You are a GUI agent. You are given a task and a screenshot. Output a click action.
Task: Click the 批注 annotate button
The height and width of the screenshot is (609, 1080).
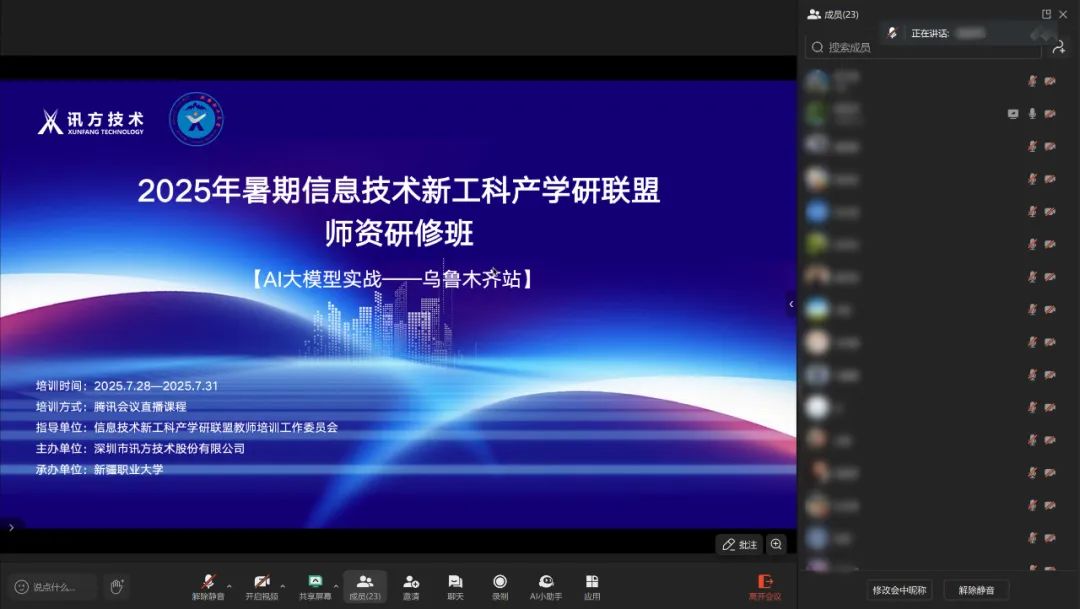740,544
